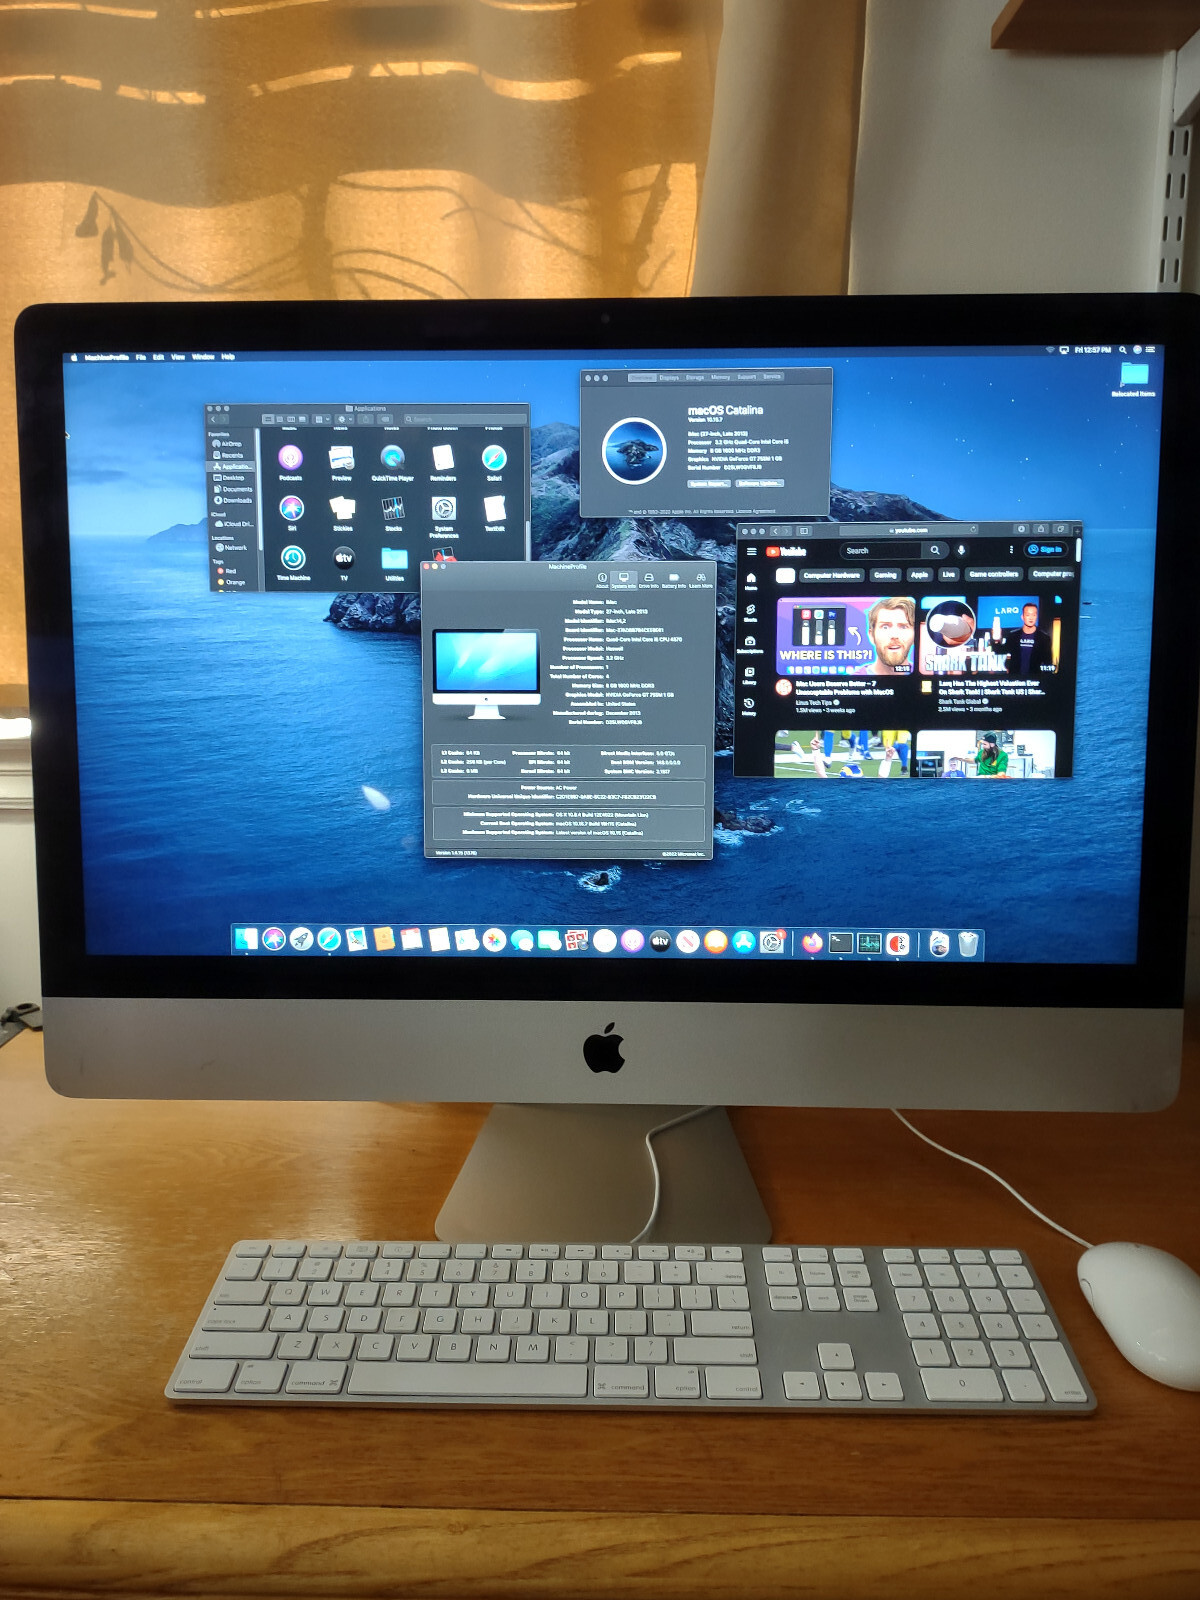Select Live chip on YouTube

tap(949, 575)
